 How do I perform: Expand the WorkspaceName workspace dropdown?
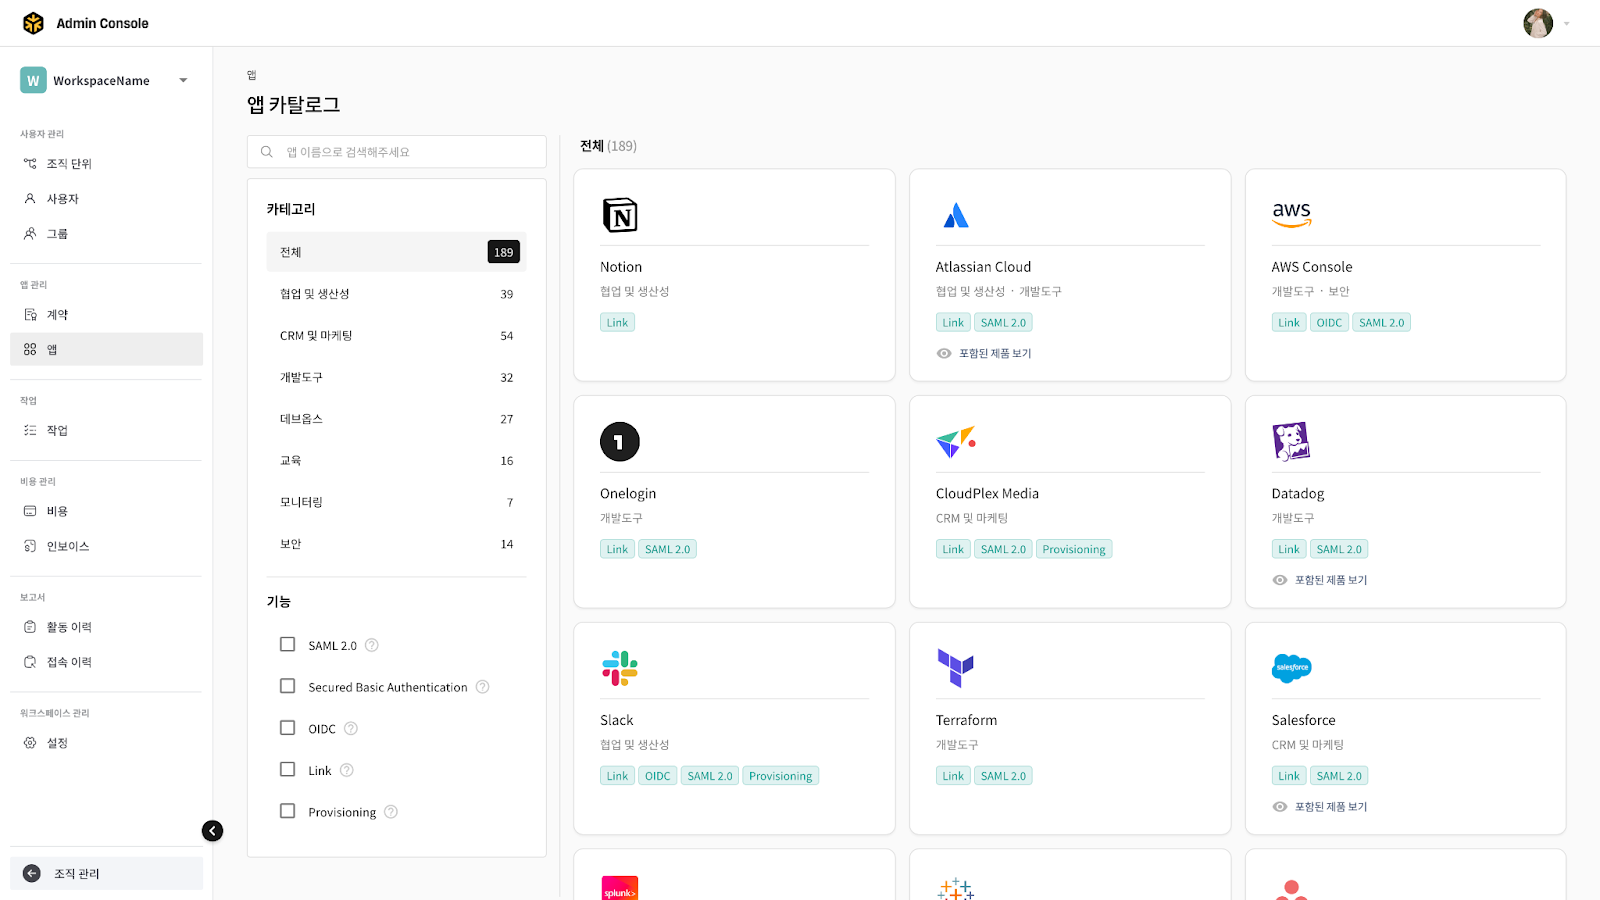(183, 80)
